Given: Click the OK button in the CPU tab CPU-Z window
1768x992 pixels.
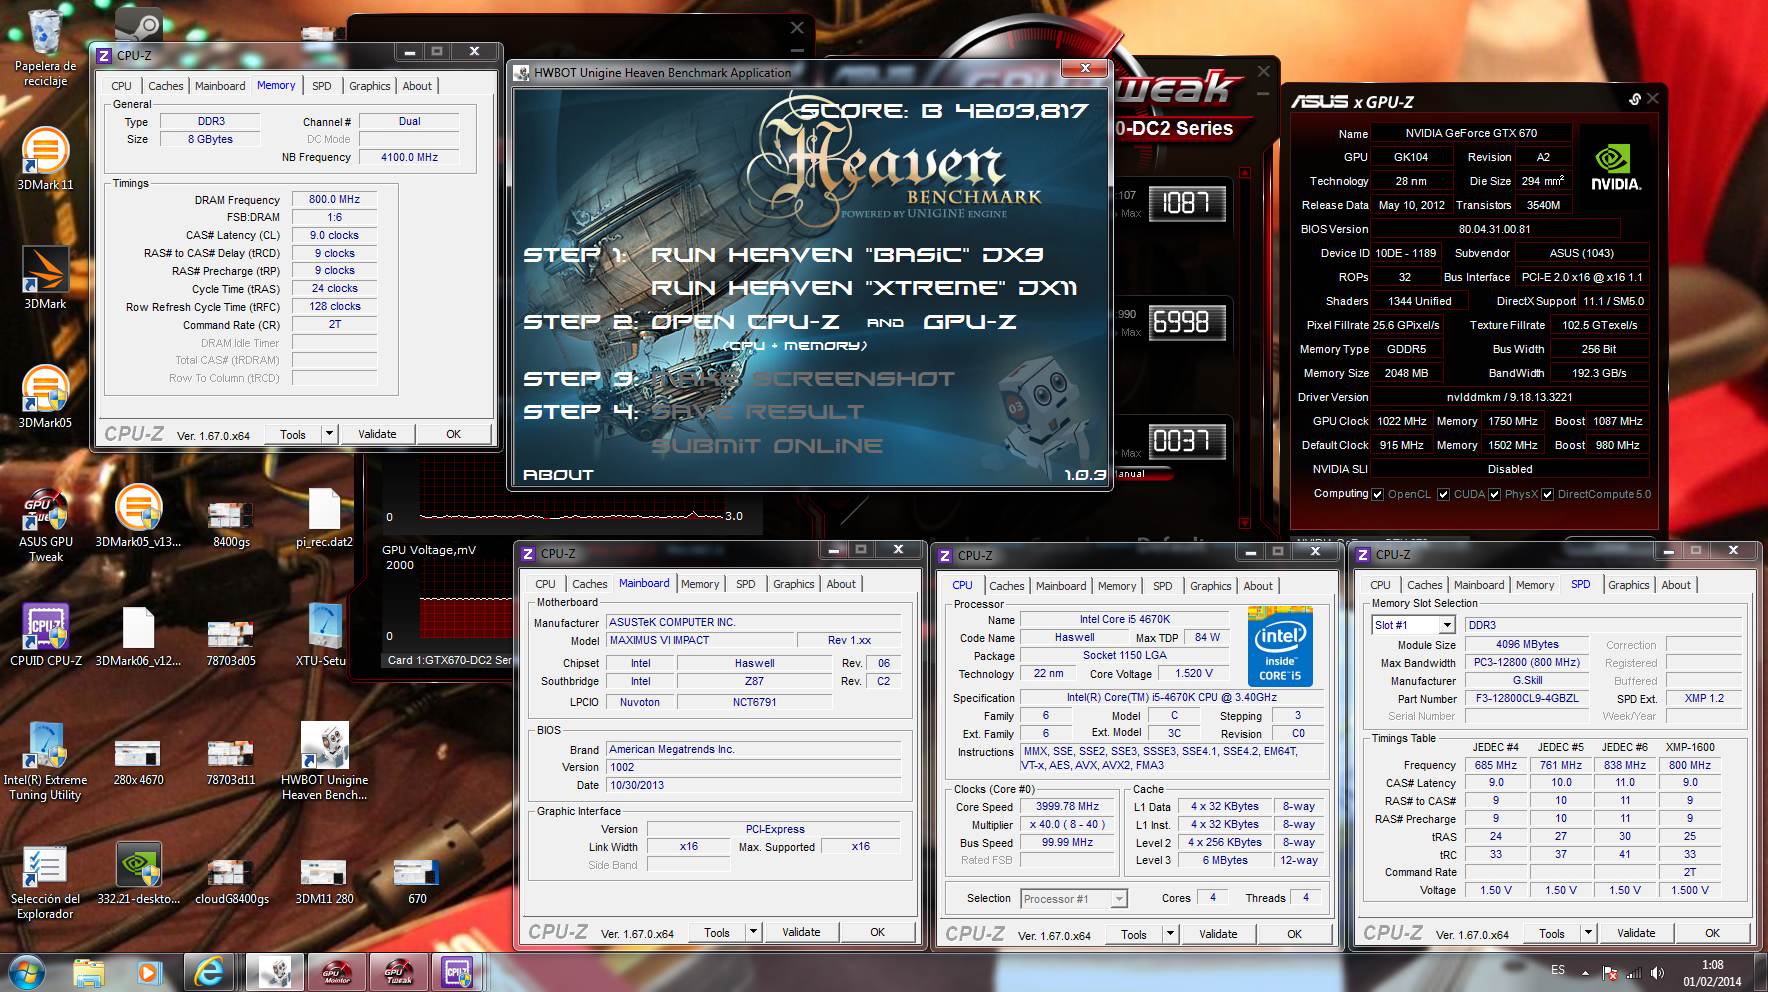Looking at the screenshot, I should [x=1294, y=934].
